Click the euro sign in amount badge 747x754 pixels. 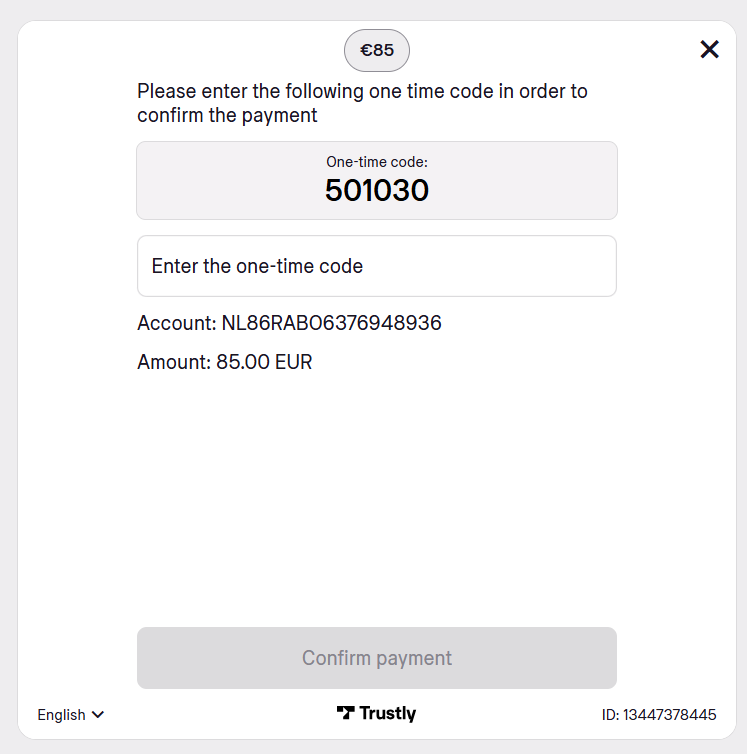point(366,50)
